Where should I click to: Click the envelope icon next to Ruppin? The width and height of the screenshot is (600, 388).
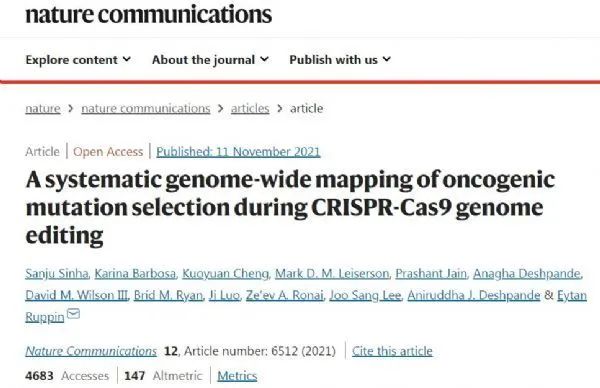click(73, 314)
